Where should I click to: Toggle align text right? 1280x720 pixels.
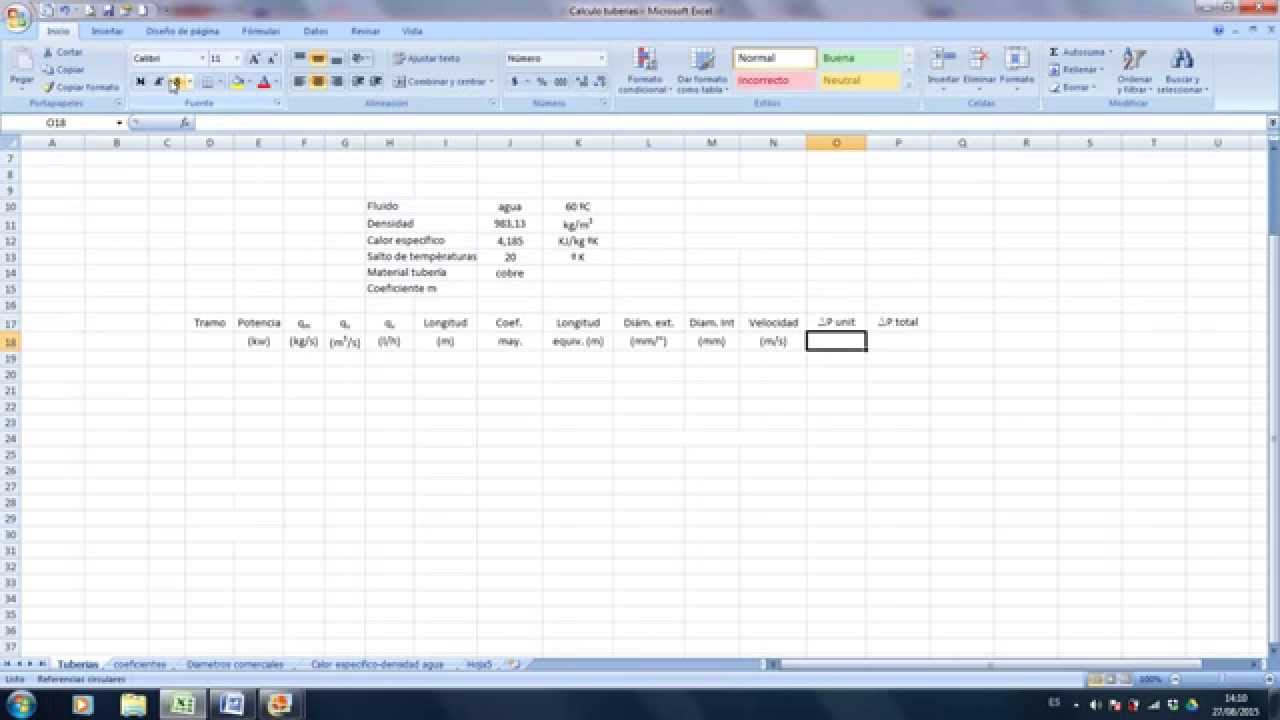336,82
